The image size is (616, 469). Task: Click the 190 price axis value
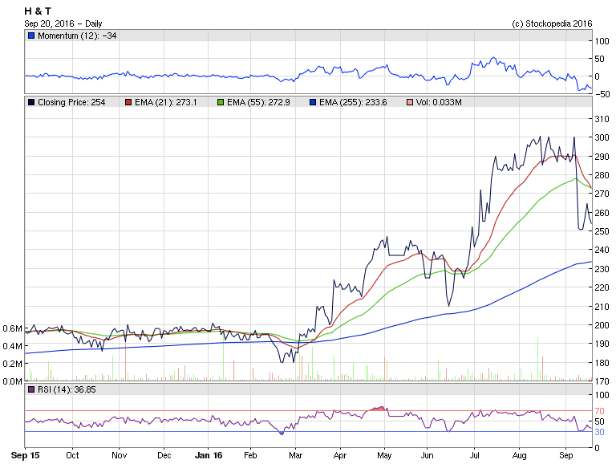(x=601, y=344)
